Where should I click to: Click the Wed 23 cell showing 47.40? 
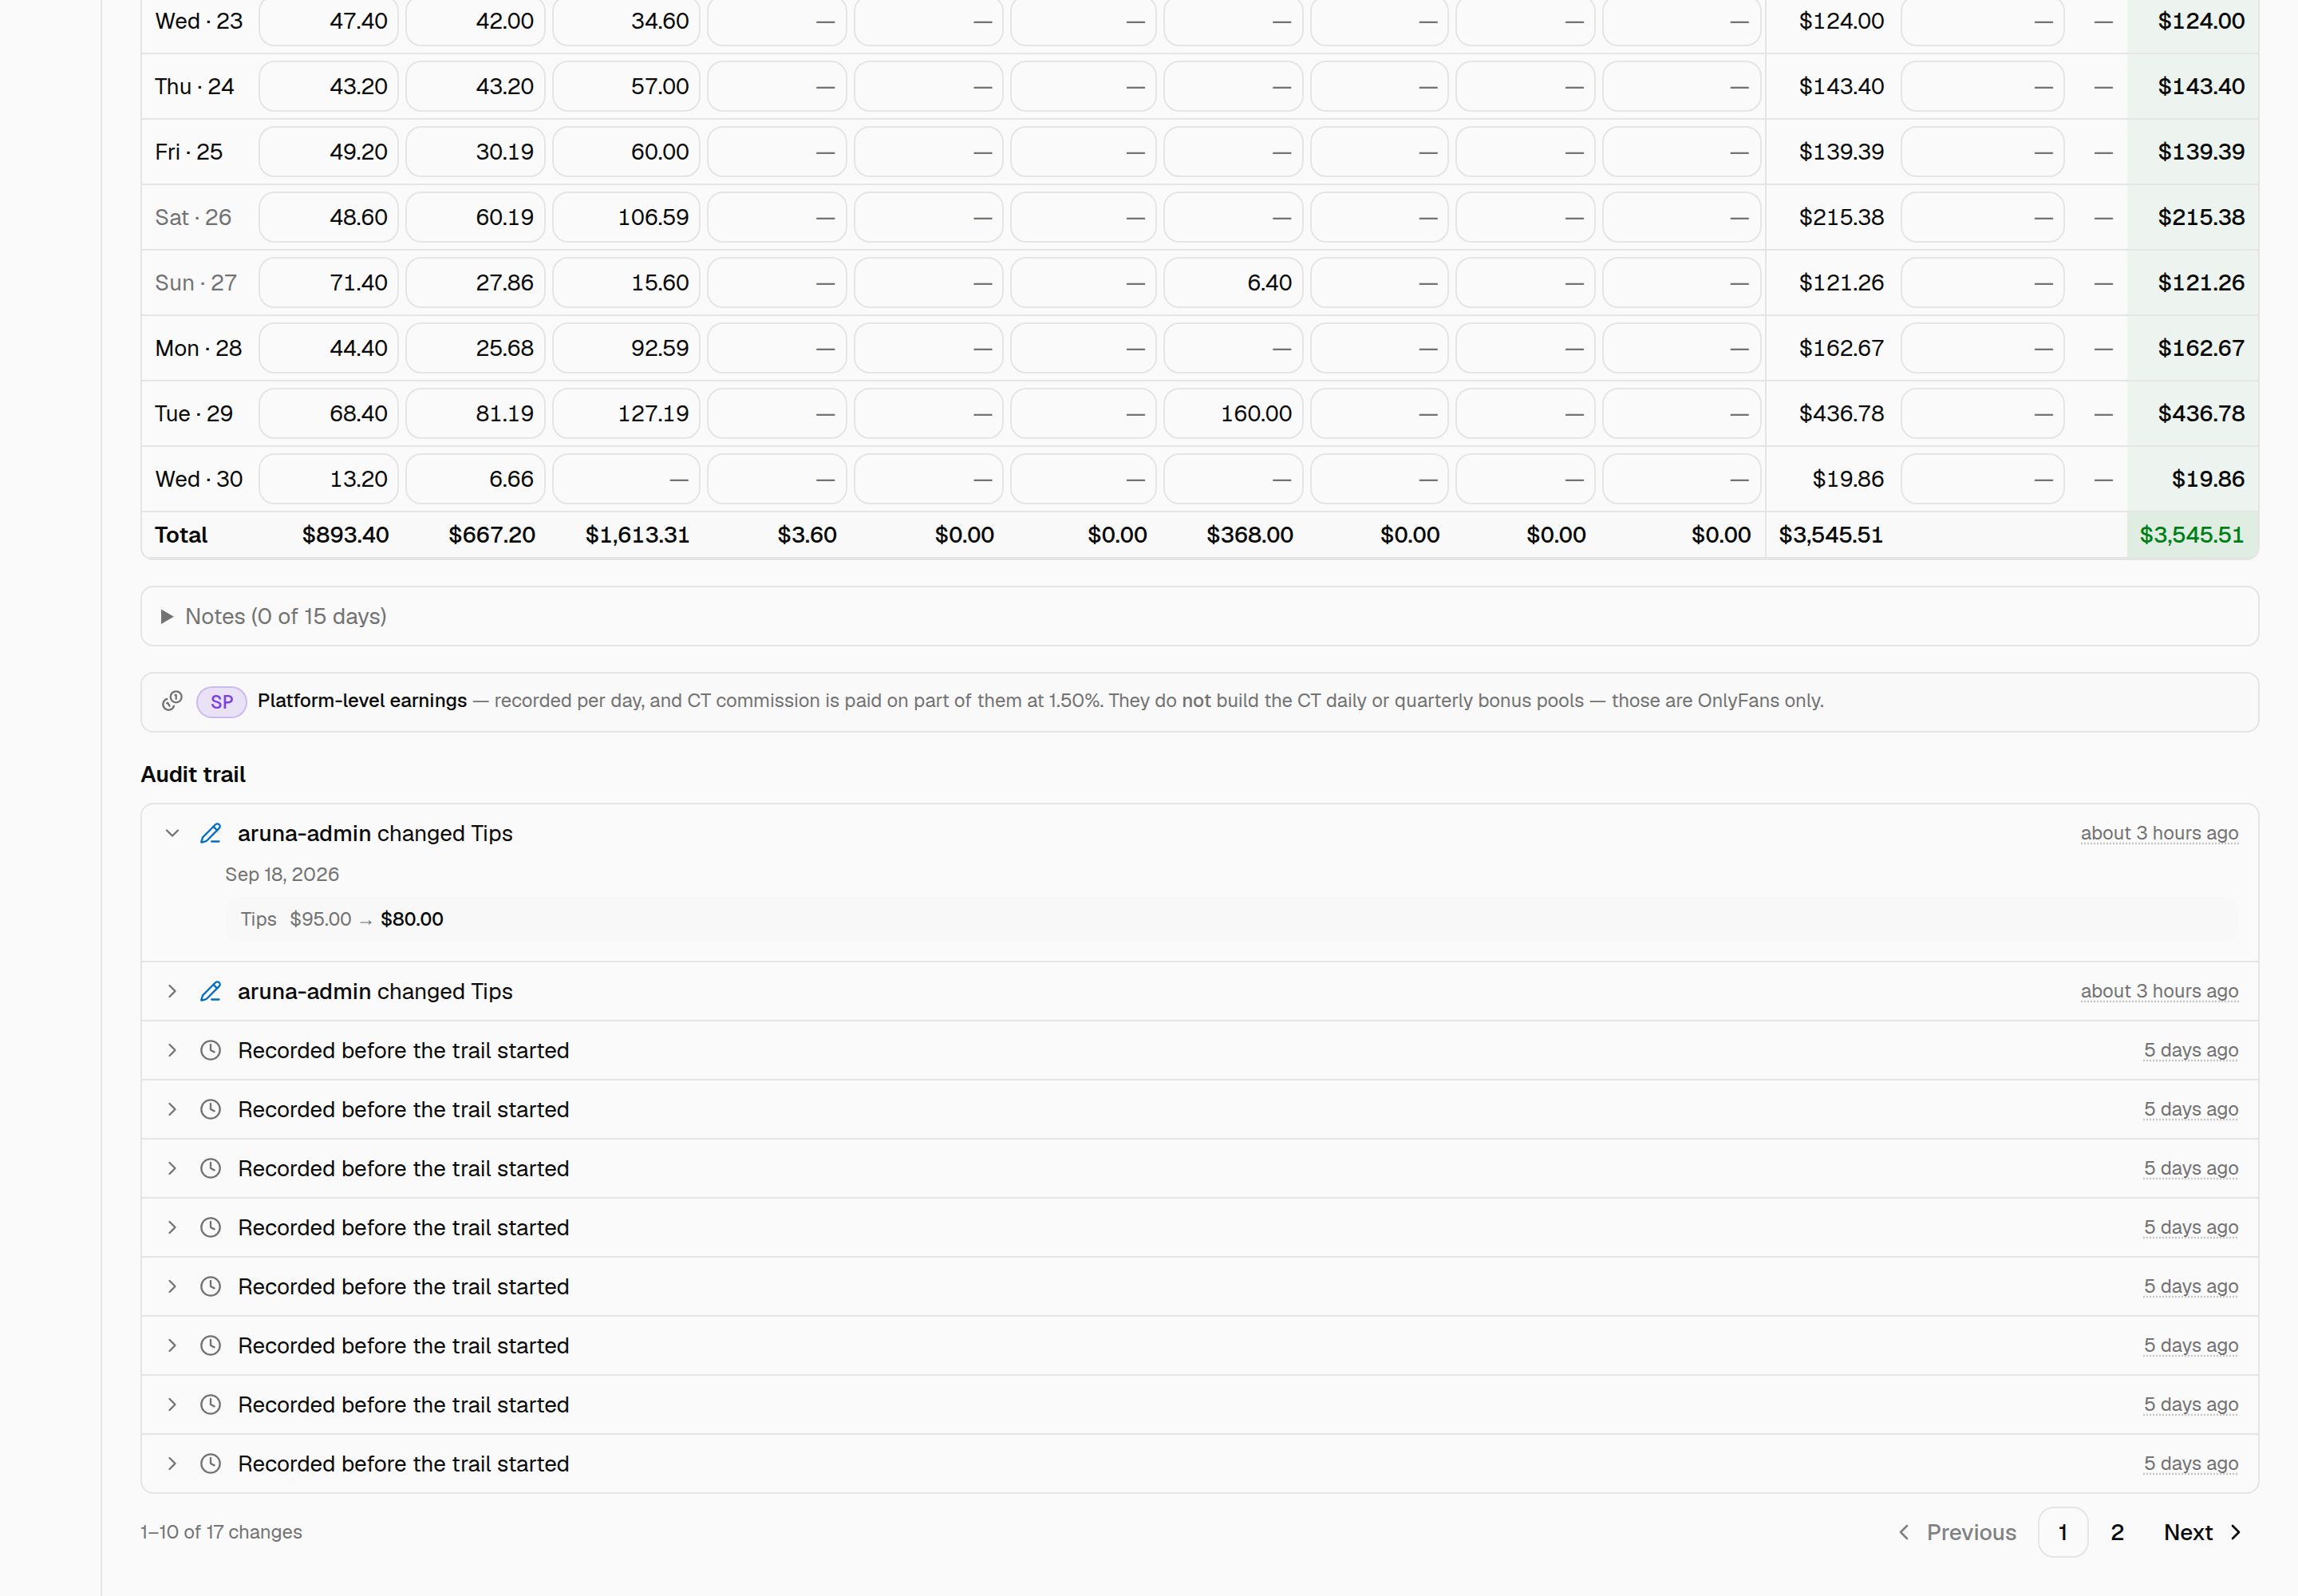pyautogui.click(x=329, y=21)
